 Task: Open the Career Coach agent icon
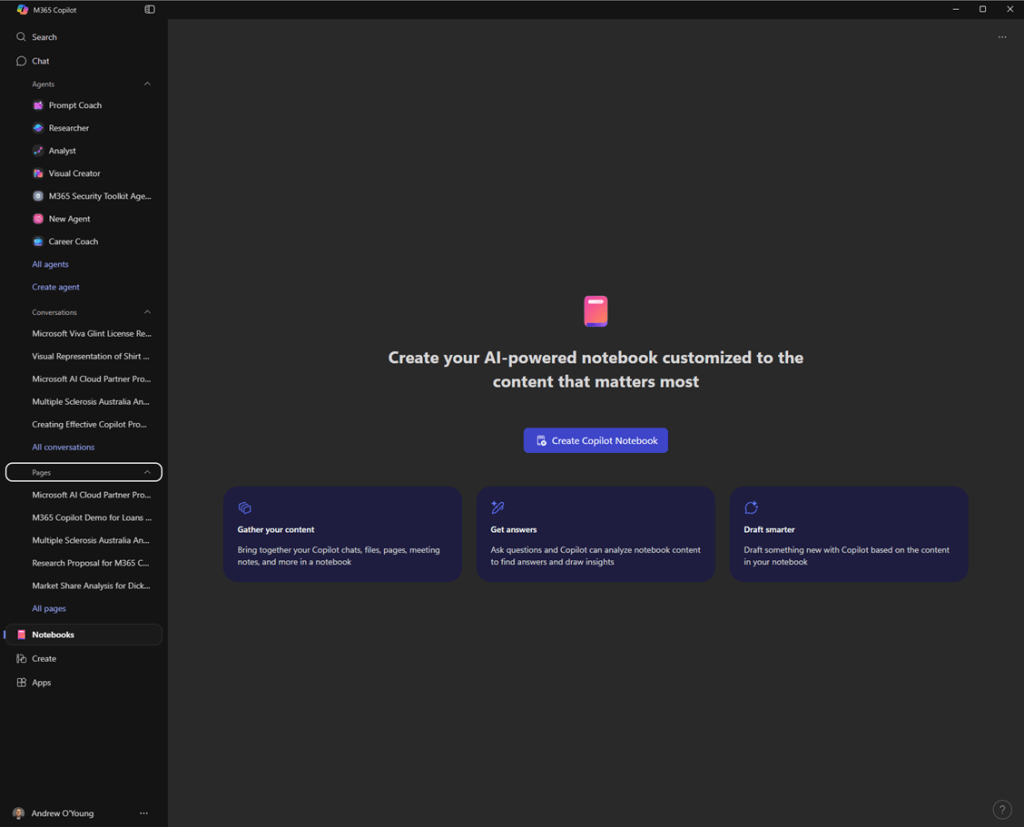[x=38, y=241]
